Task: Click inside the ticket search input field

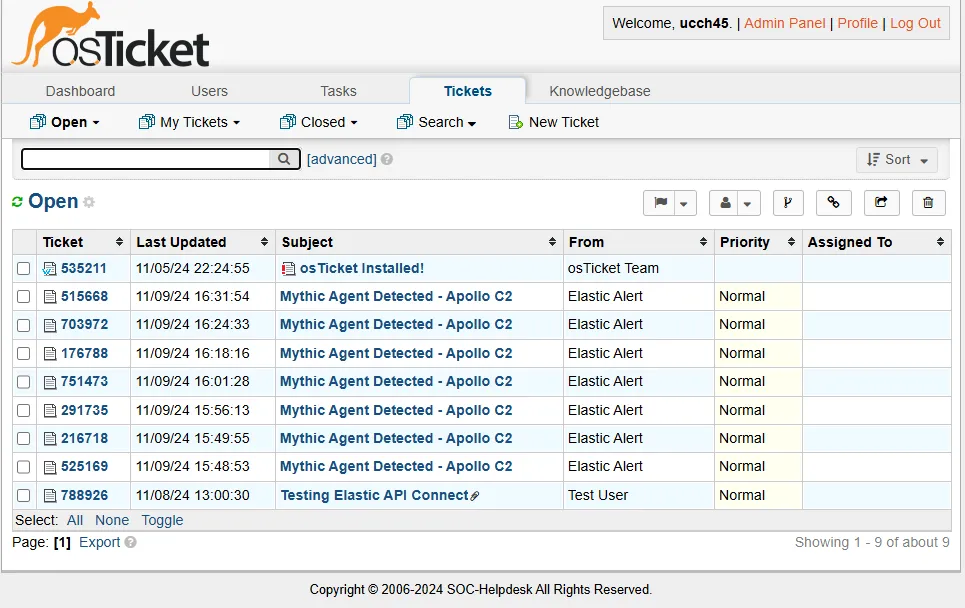Action: pyautogui.click(x=150, y=158)
